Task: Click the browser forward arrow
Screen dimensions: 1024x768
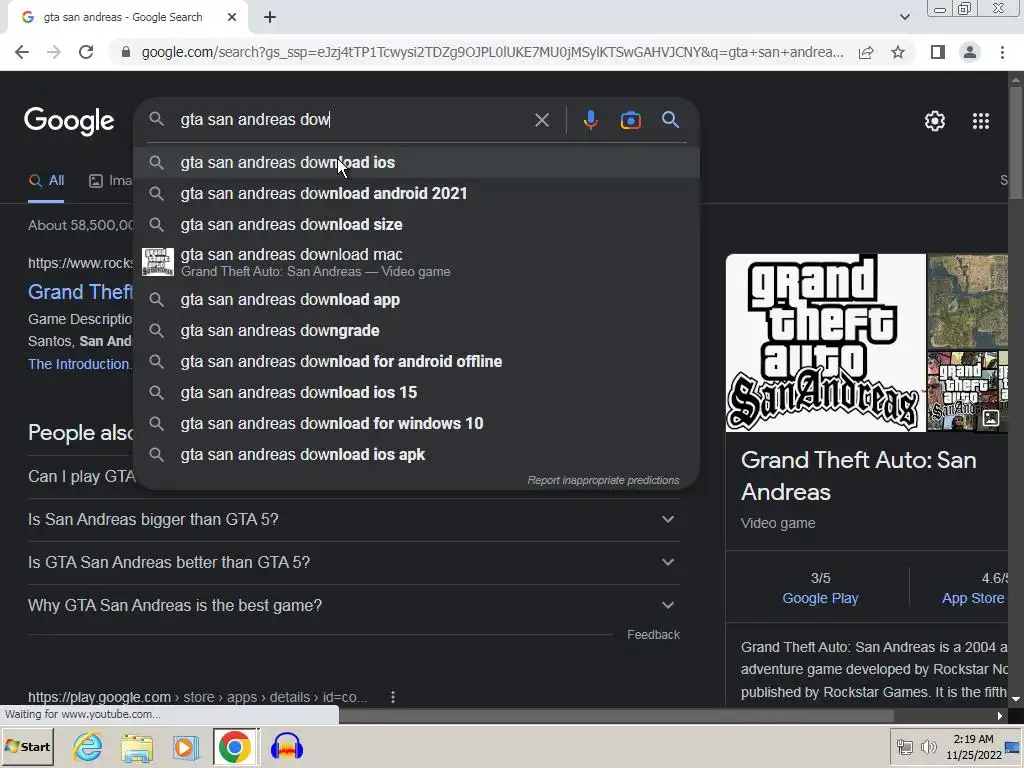Action: click(54, 52)
